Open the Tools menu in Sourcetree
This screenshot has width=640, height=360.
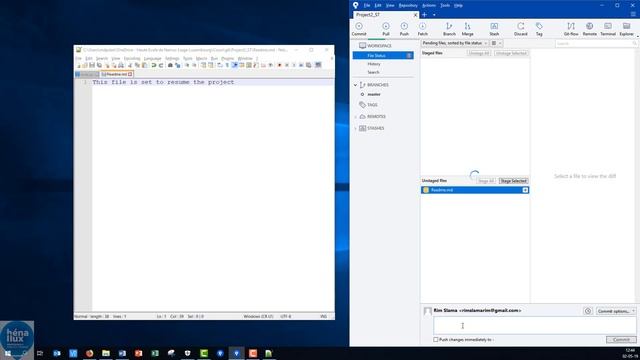click(445, 5)
